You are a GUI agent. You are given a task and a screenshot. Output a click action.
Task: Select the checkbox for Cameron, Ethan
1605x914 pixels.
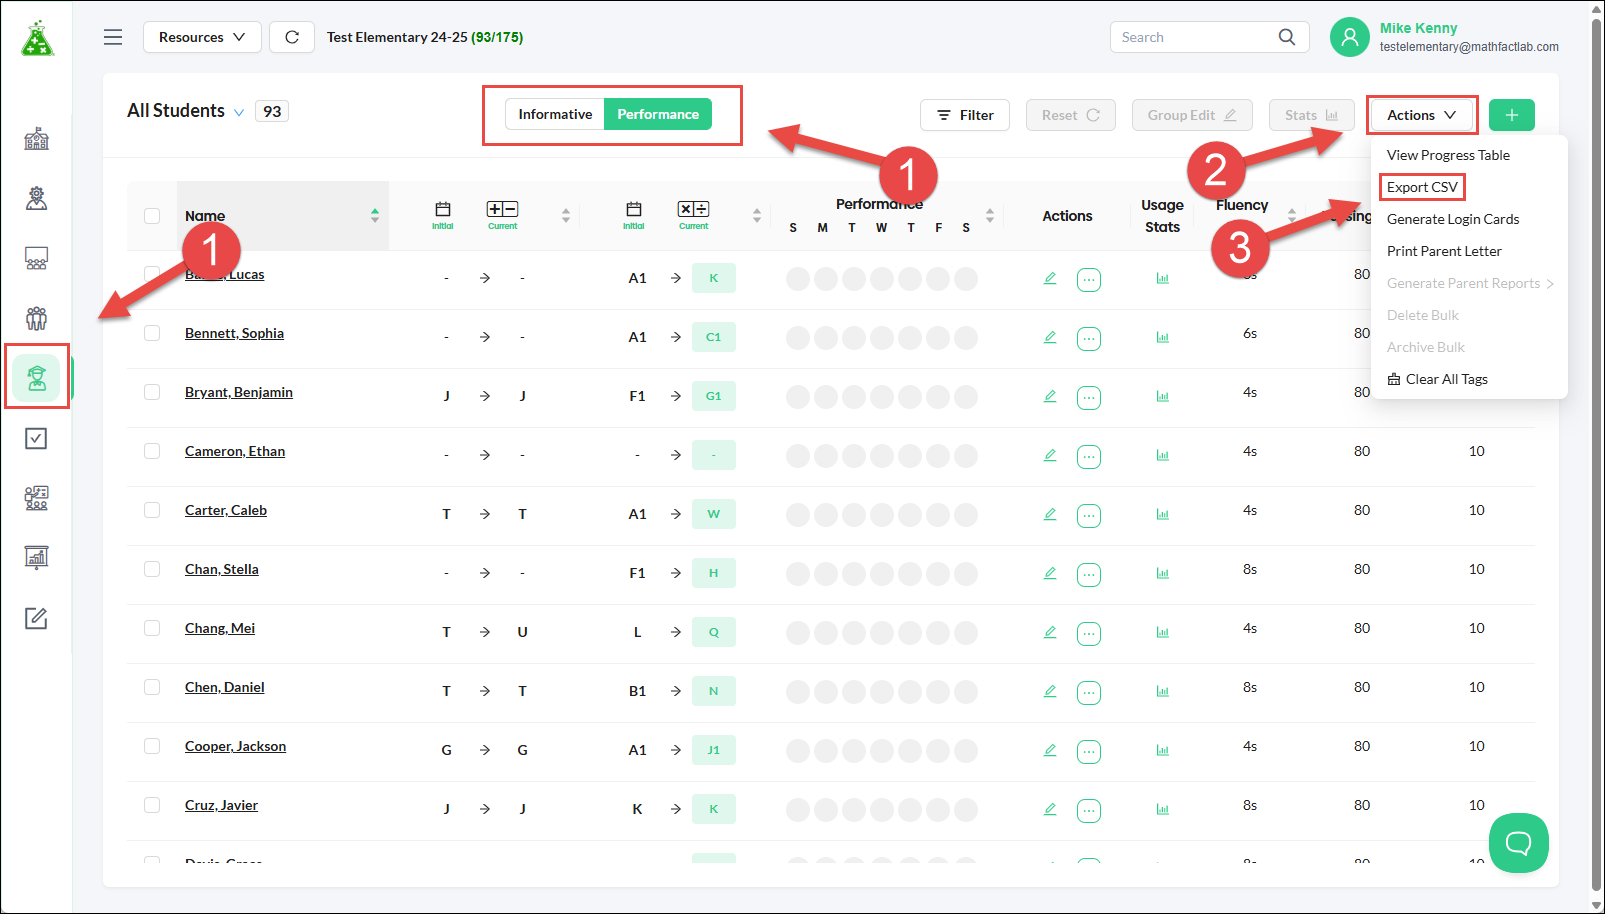(152, 451)
